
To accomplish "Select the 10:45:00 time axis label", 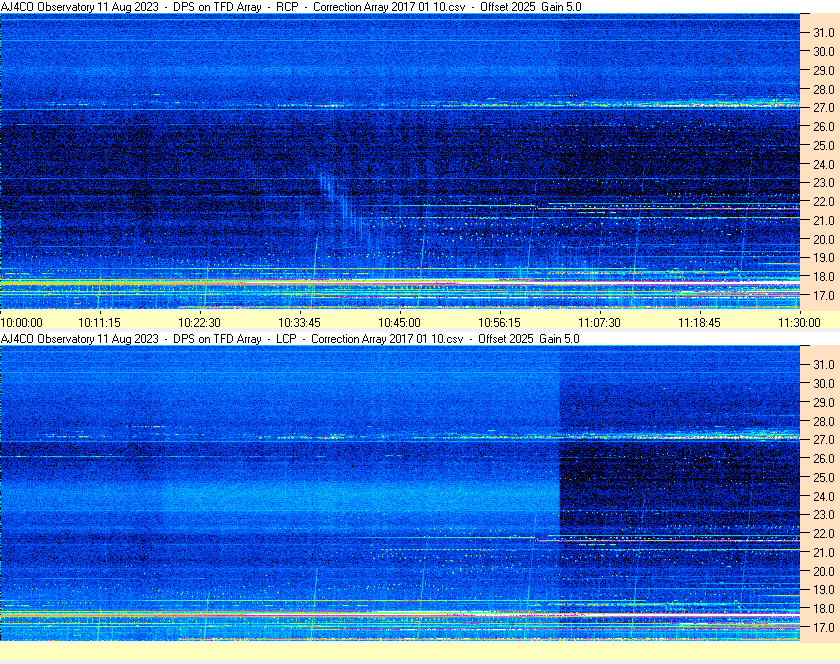I will [400, 323].
